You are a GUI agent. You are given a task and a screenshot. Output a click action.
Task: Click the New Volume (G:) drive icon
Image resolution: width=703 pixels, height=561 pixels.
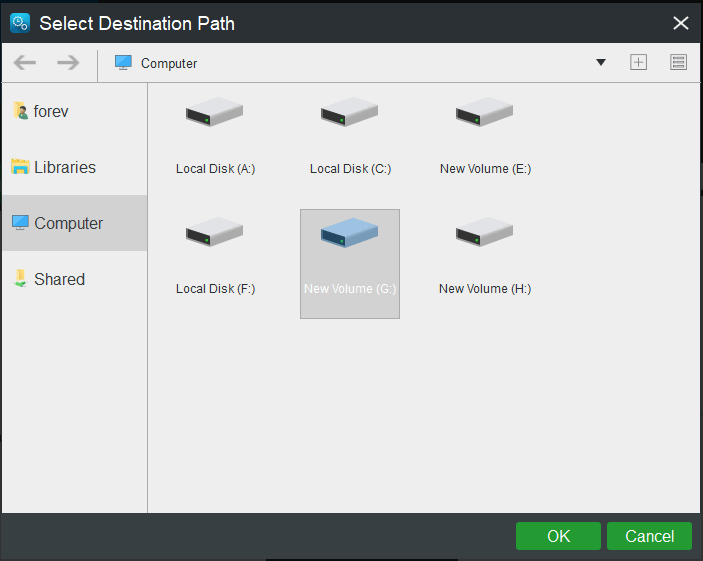tap(349, 234)
